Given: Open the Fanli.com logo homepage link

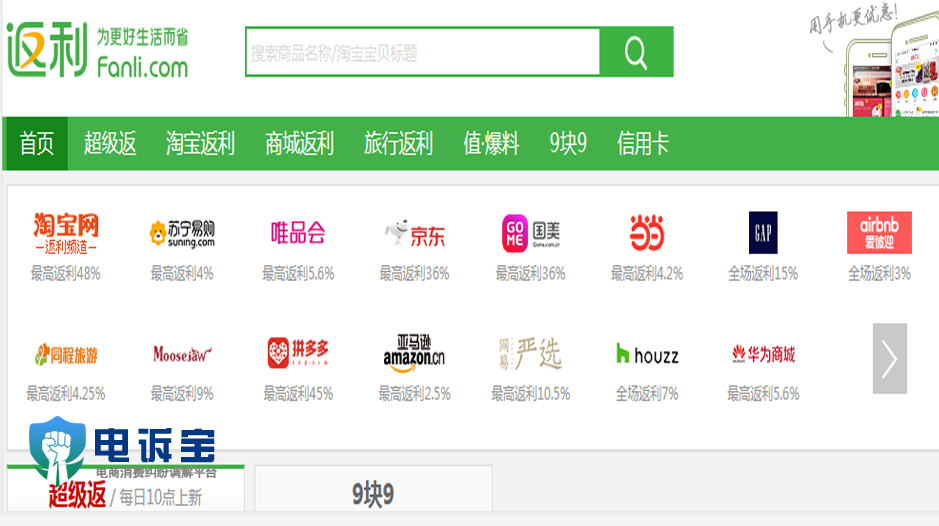Looking at the screenshot, I should pyautogui.click(x=98, y=51).
